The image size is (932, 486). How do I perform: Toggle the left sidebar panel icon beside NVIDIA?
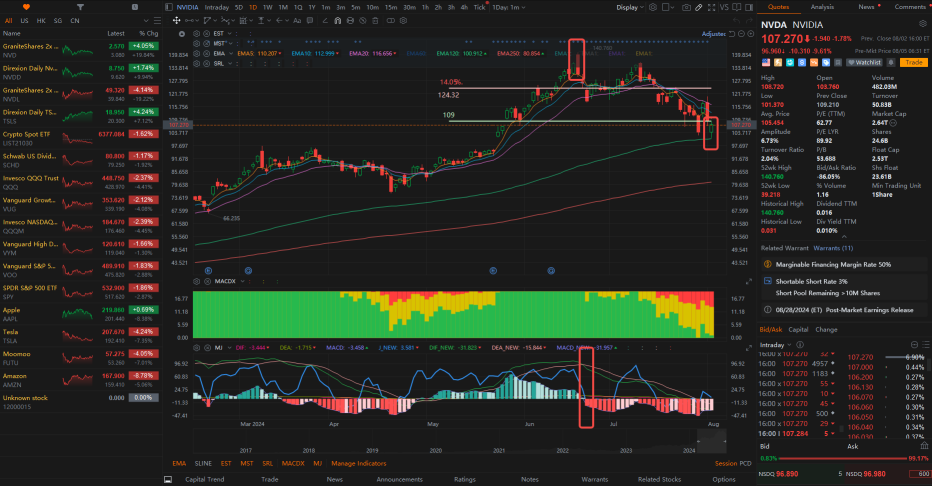click(x=169, y=7)
